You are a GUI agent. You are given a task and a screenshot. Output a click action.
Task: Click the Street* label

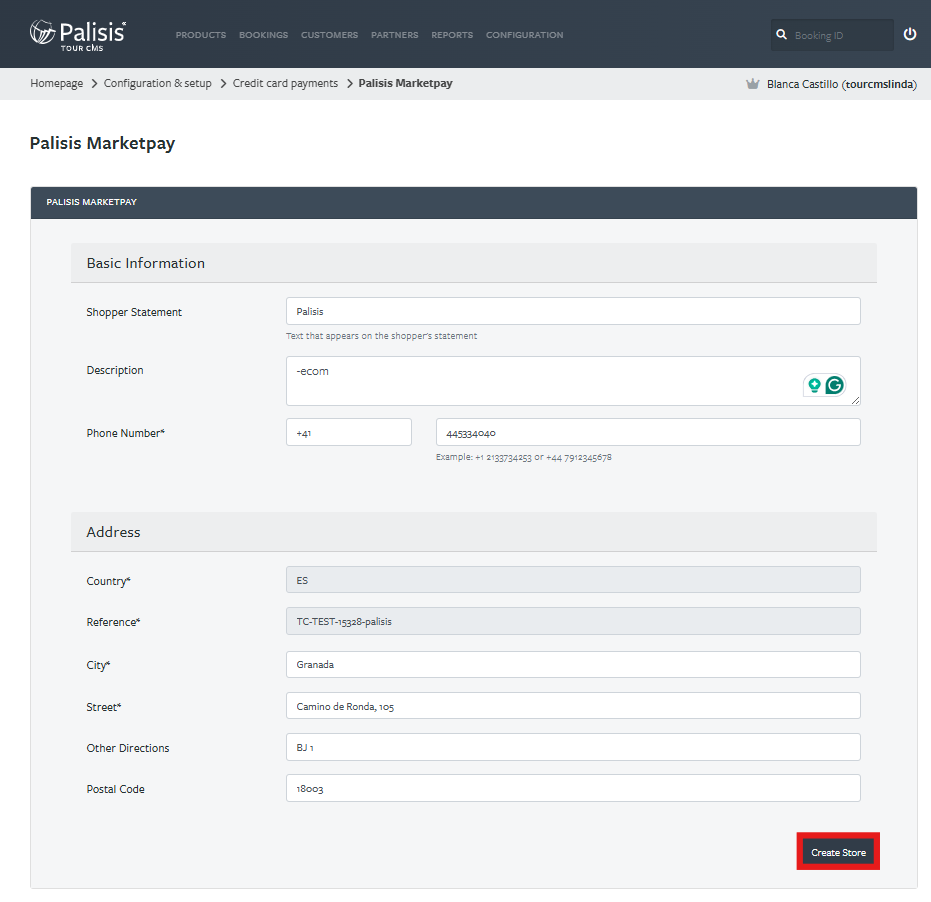tap(103, 707)
